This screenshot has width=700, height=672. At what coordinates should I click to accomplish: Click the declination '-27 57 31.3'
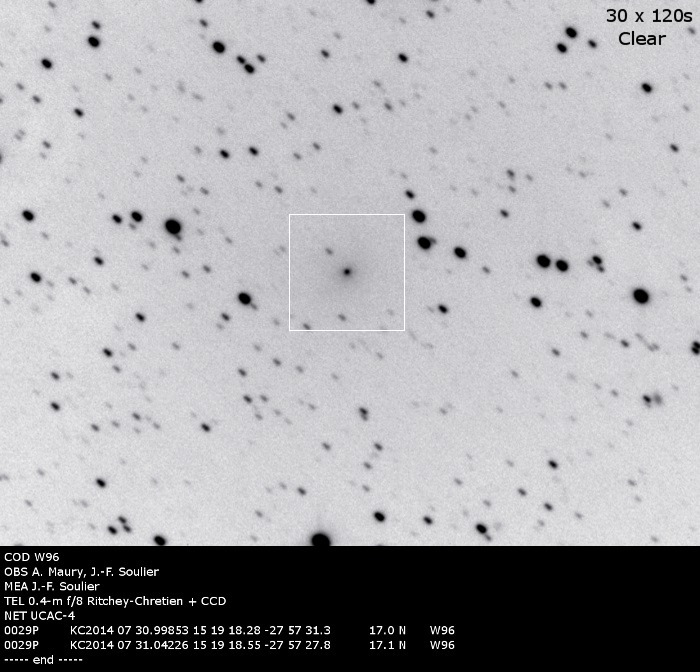point(297,630)
